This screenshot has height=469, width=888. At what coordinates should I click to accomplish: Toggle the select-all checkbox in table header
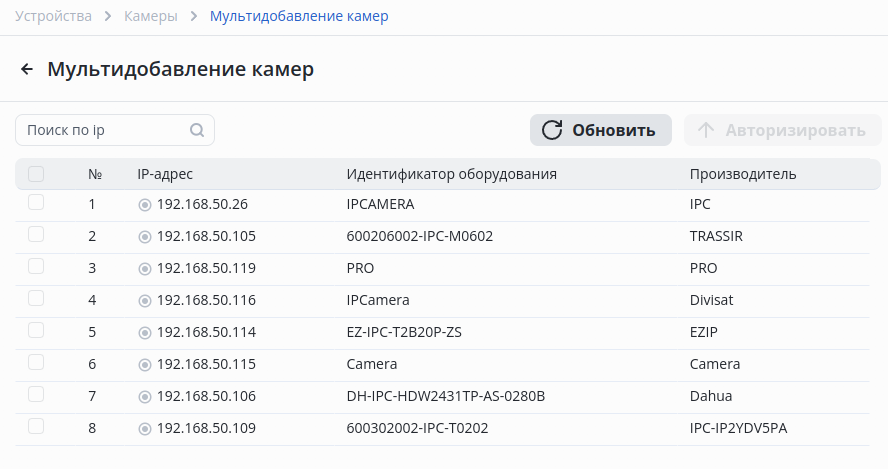click(36, 174)
